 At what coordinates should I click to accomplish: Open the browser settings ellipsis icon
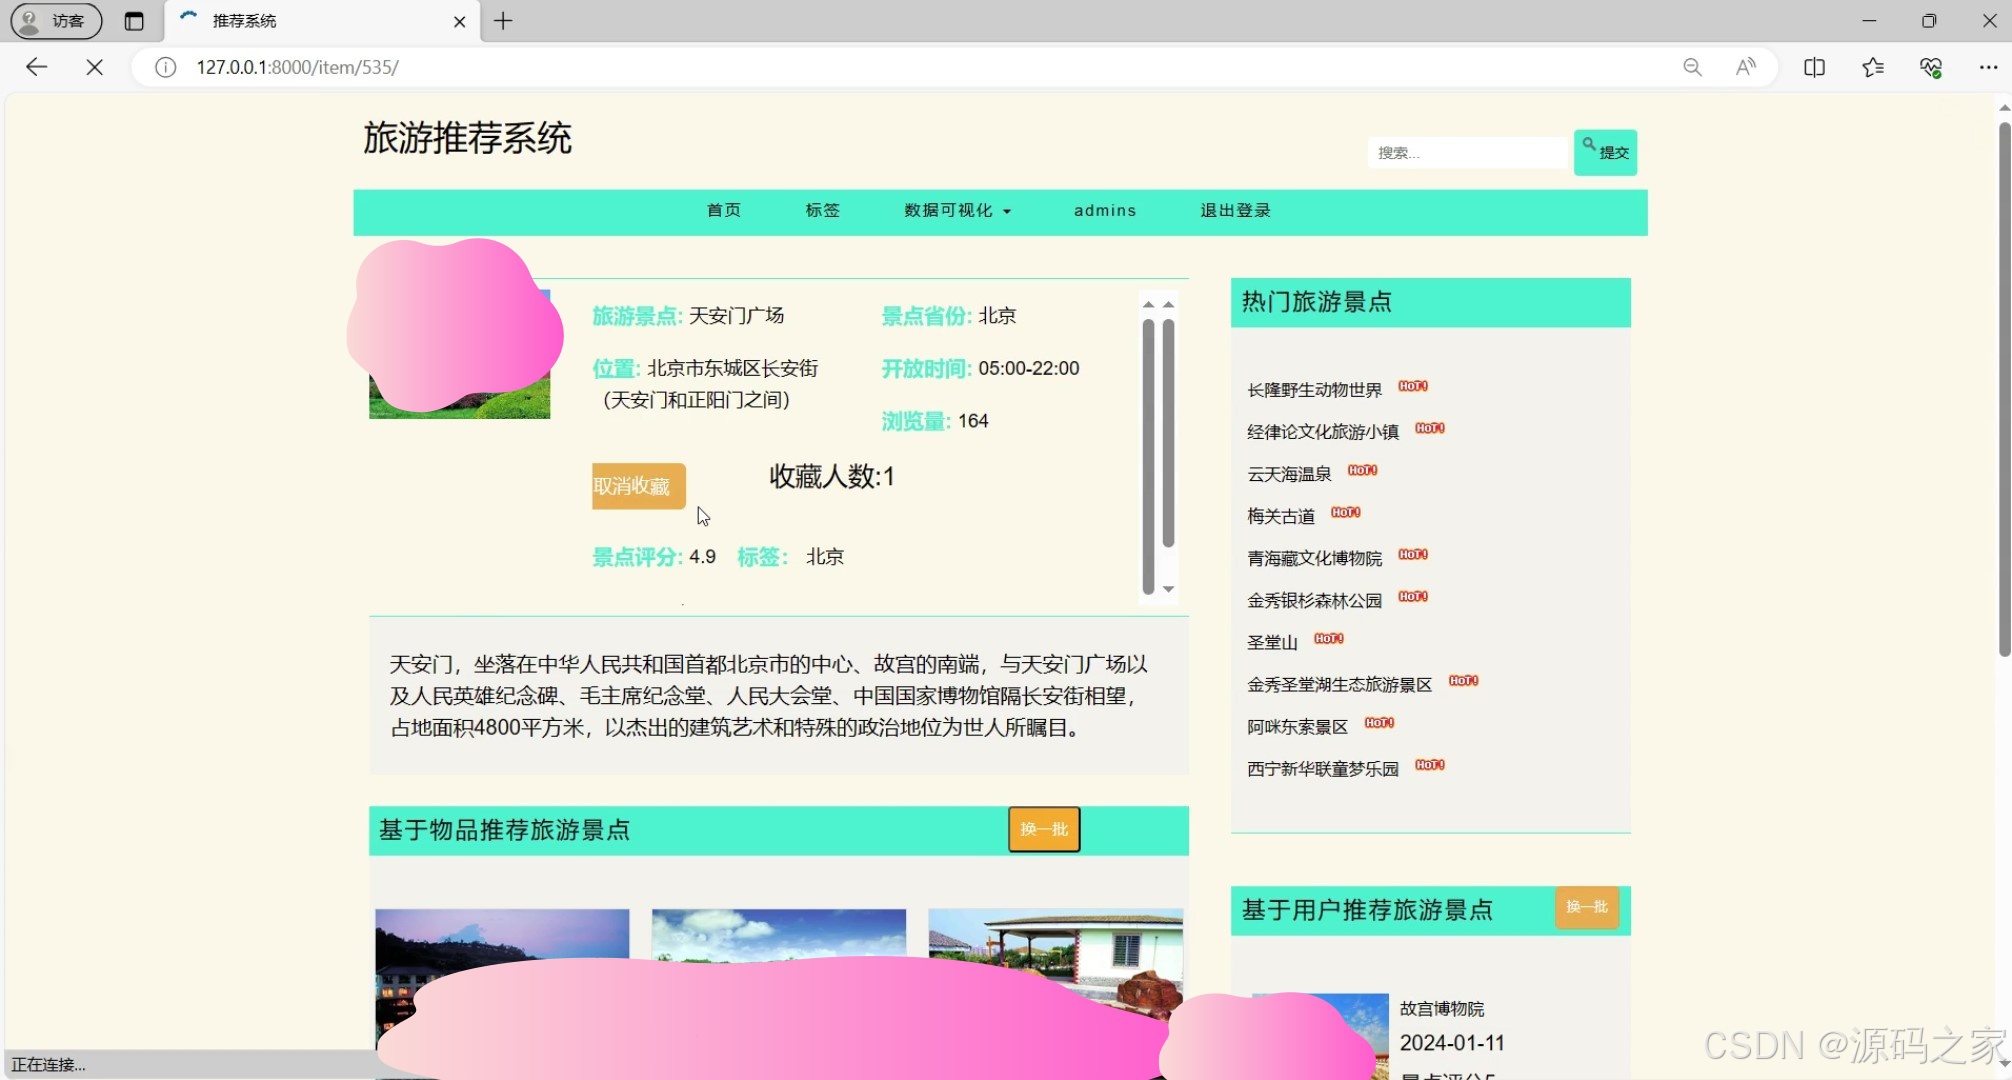tap(1989, 67)
